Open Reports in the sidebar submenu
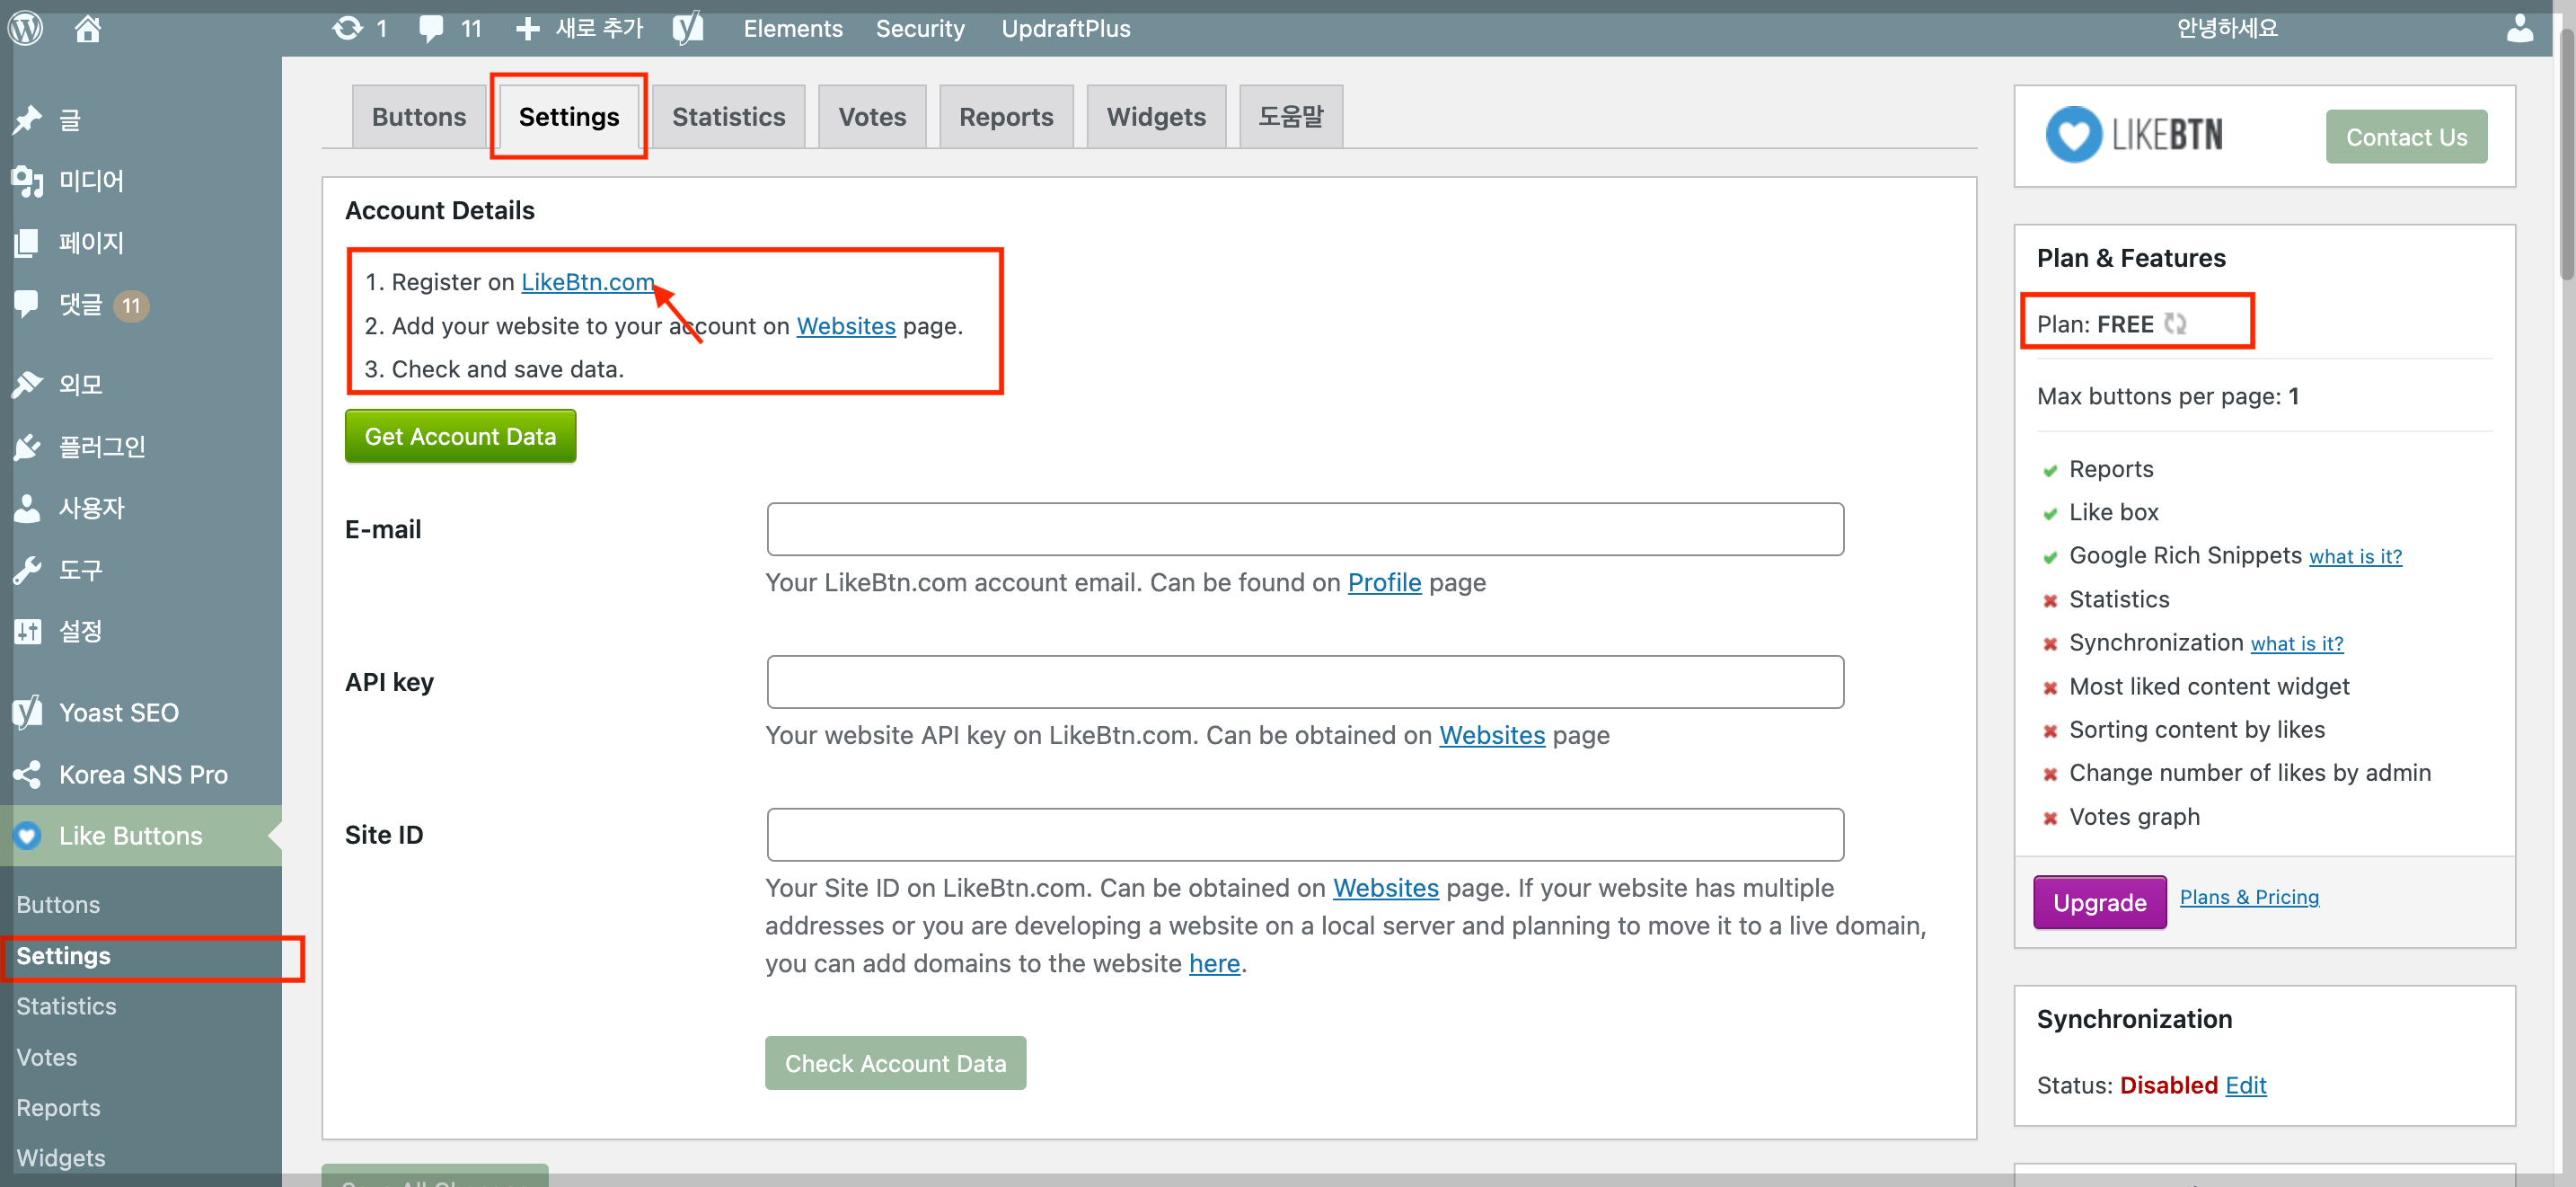 (x=58, y=1107)
